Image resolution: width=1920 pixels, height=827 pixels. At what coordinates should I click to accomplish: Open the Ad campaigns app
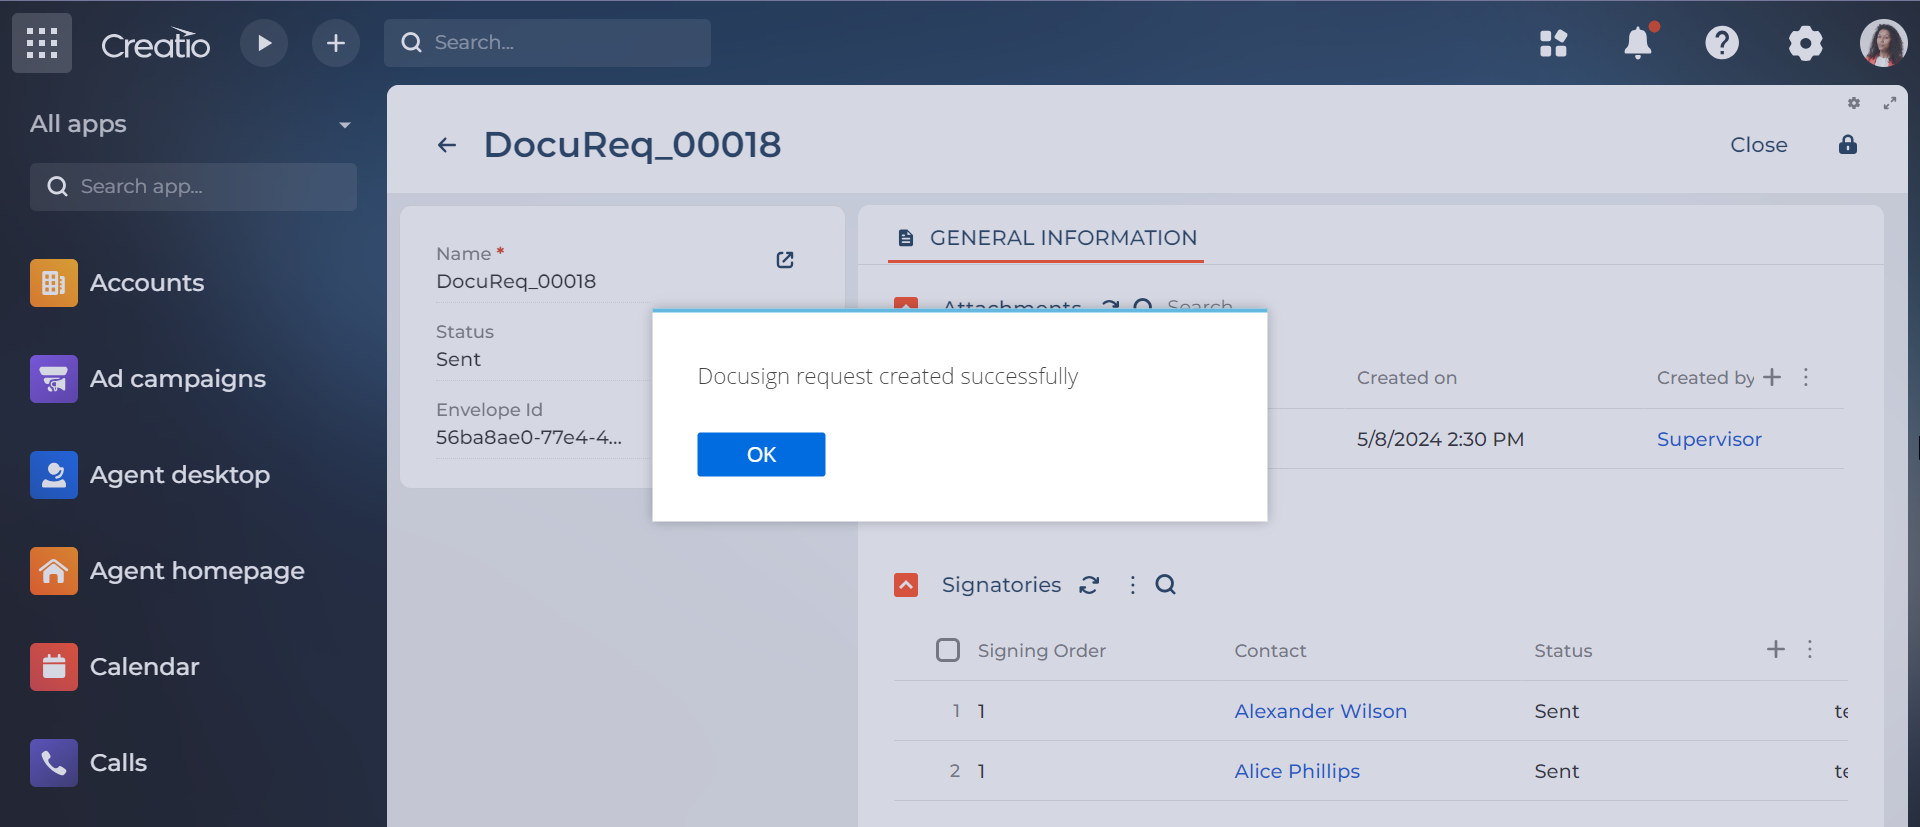[x=148, y=379]
